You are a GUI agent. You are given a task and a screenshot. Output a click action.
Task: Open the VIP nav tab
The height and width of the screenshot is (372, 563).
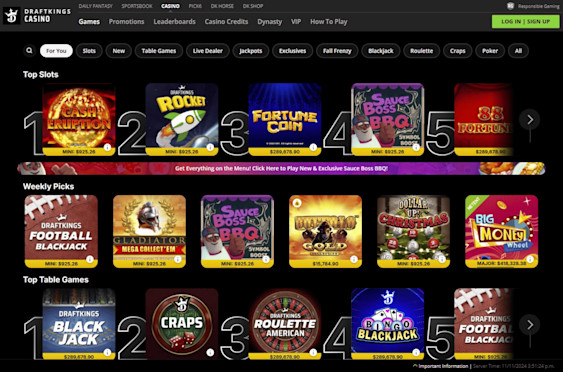pyautogui.click(x=296, y=22)
